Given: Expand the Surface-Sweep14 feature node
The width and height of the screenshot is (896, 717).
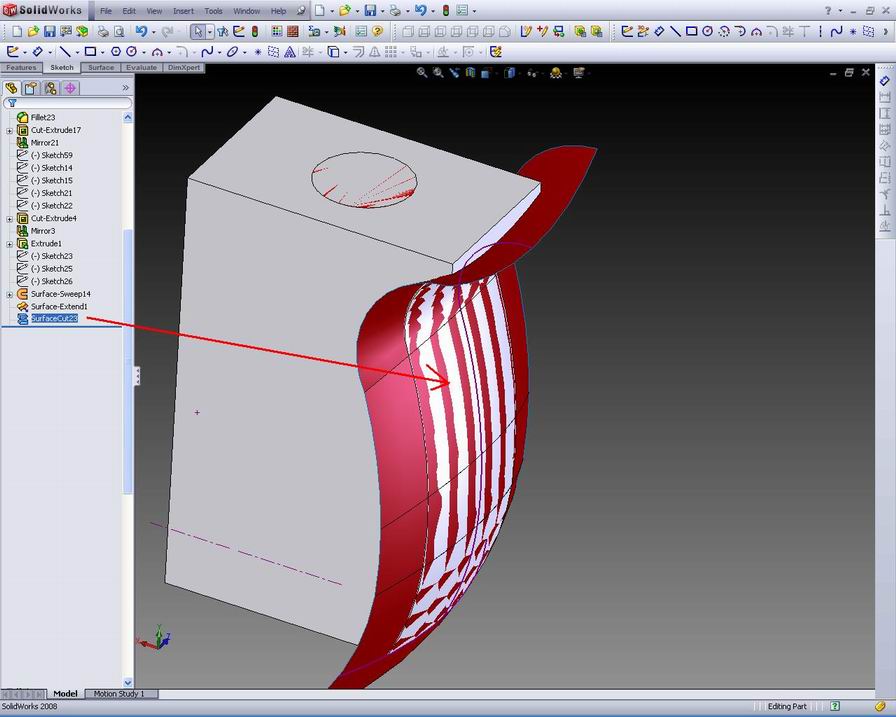Looking at the screenshot, I should [x=8, y=295].
